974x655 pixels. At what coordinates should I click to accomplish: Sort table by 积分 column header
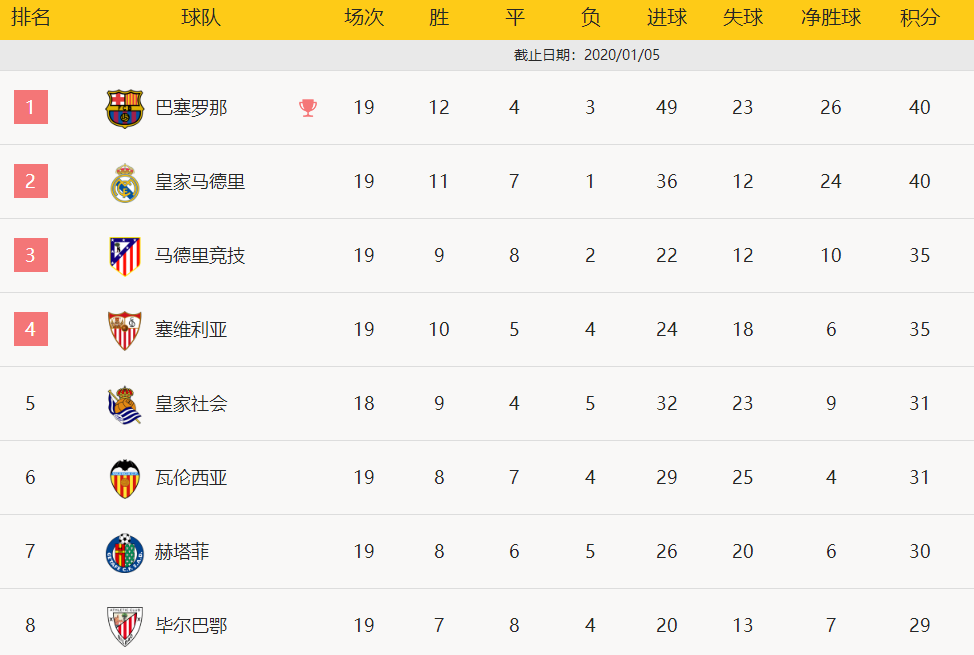click(919, 17)
